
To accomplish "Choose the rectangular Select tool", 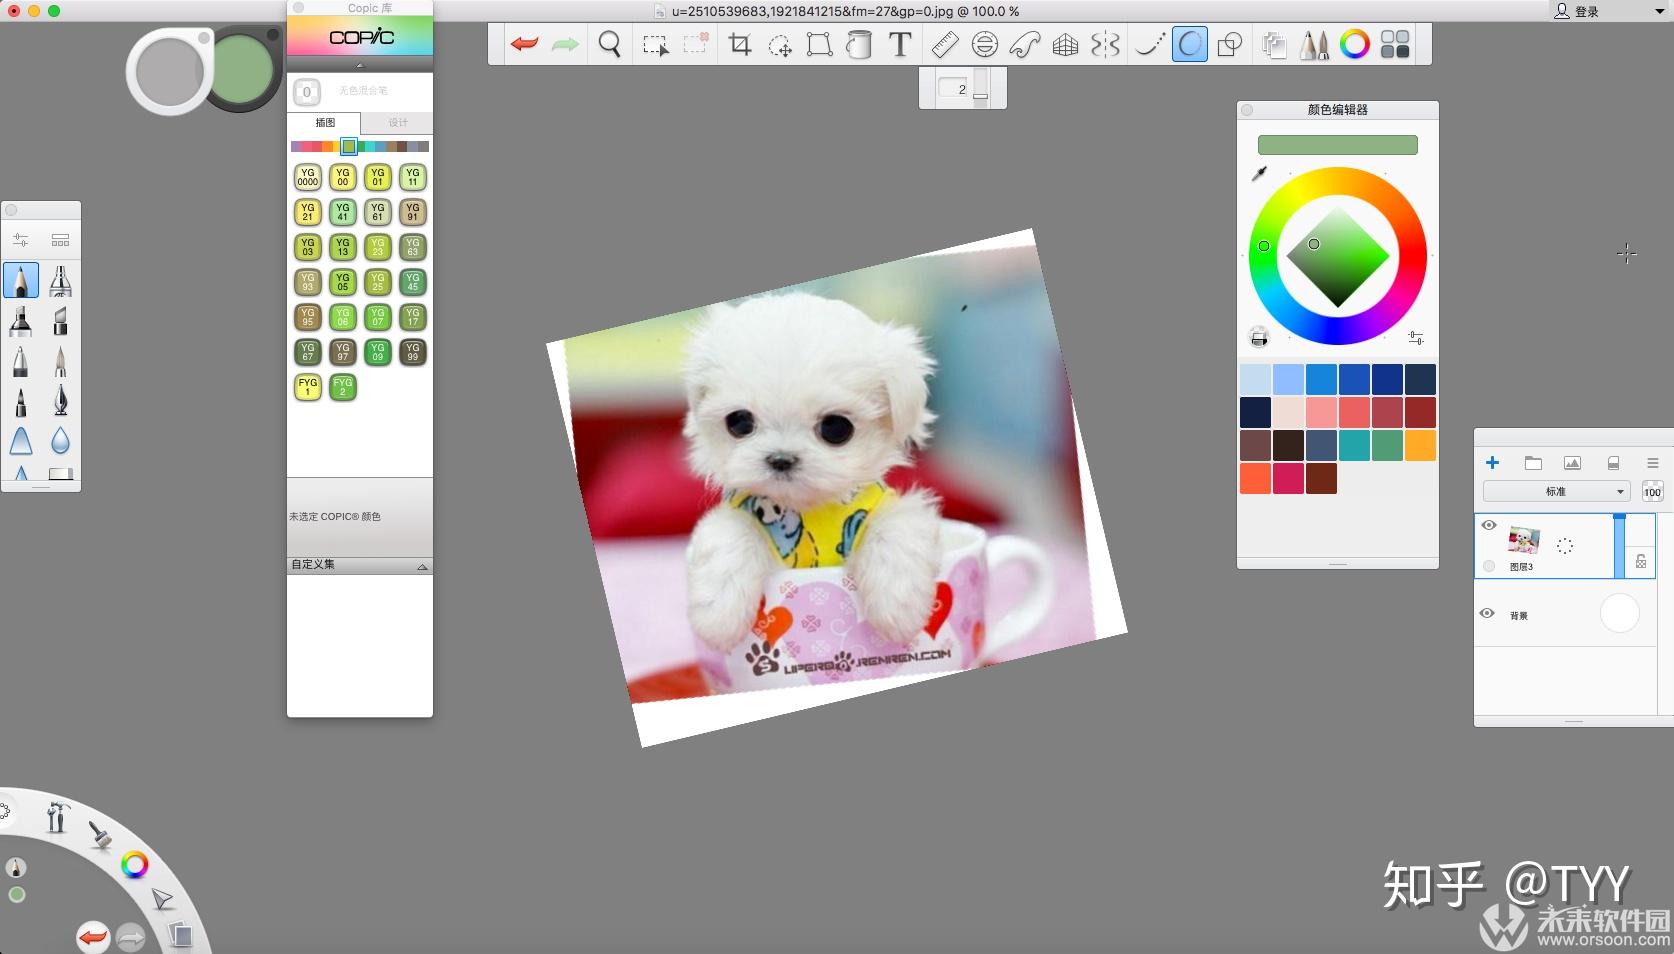I will tap(655, 45).
